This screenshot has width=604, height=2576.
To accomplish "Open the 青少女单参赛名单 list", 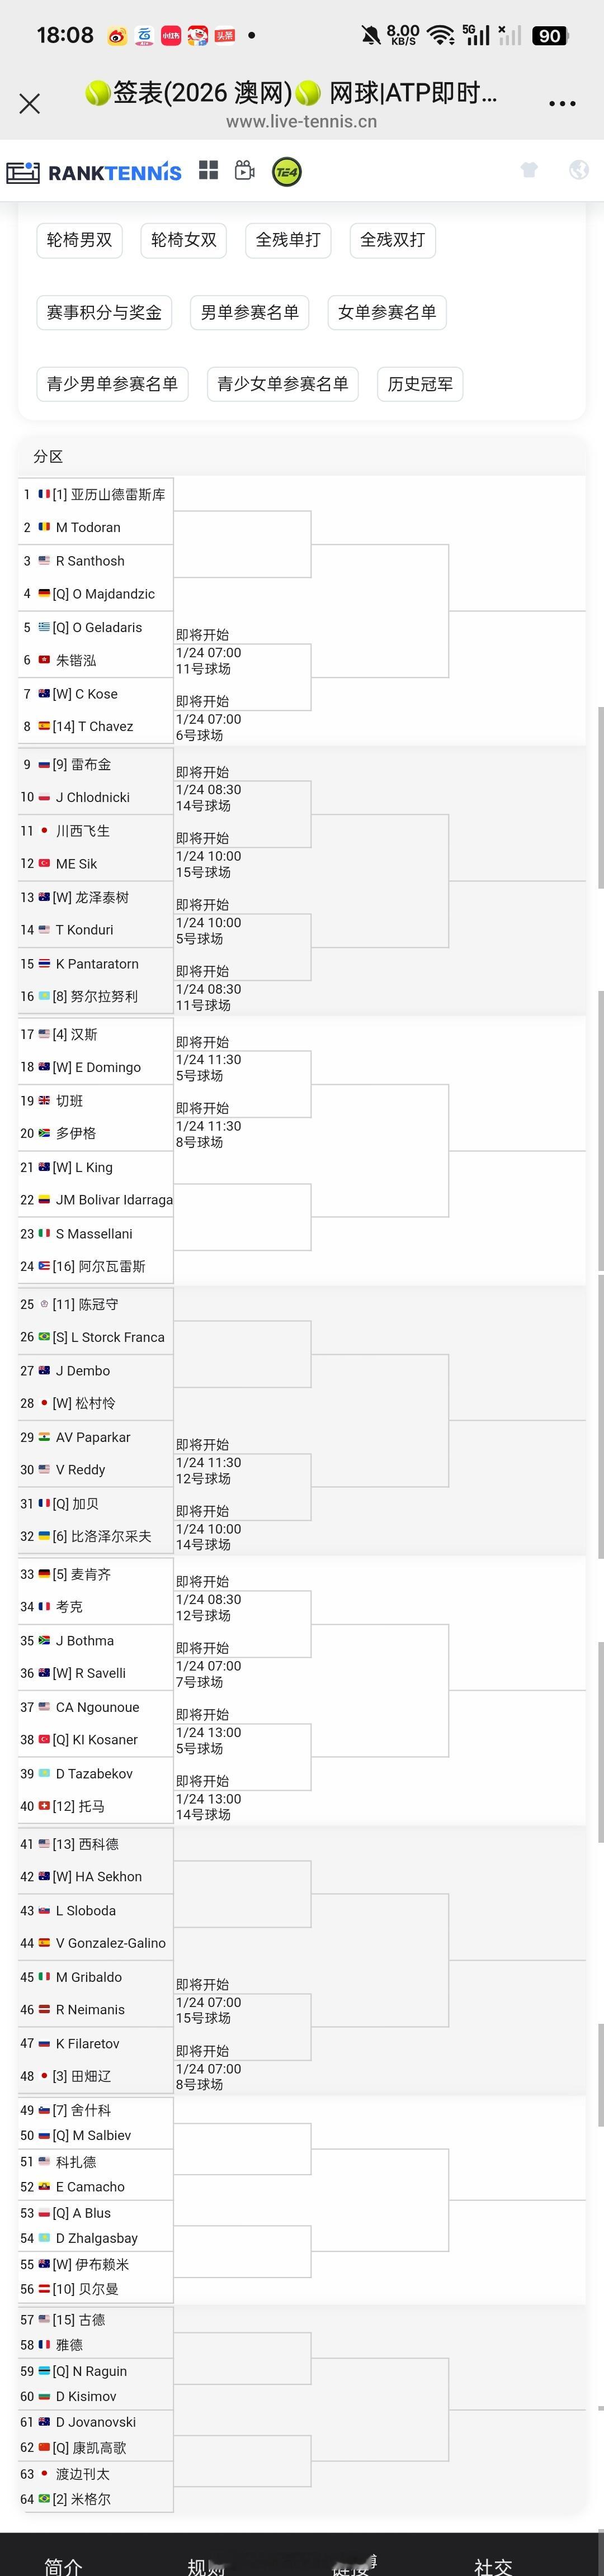I will [282, 384].
